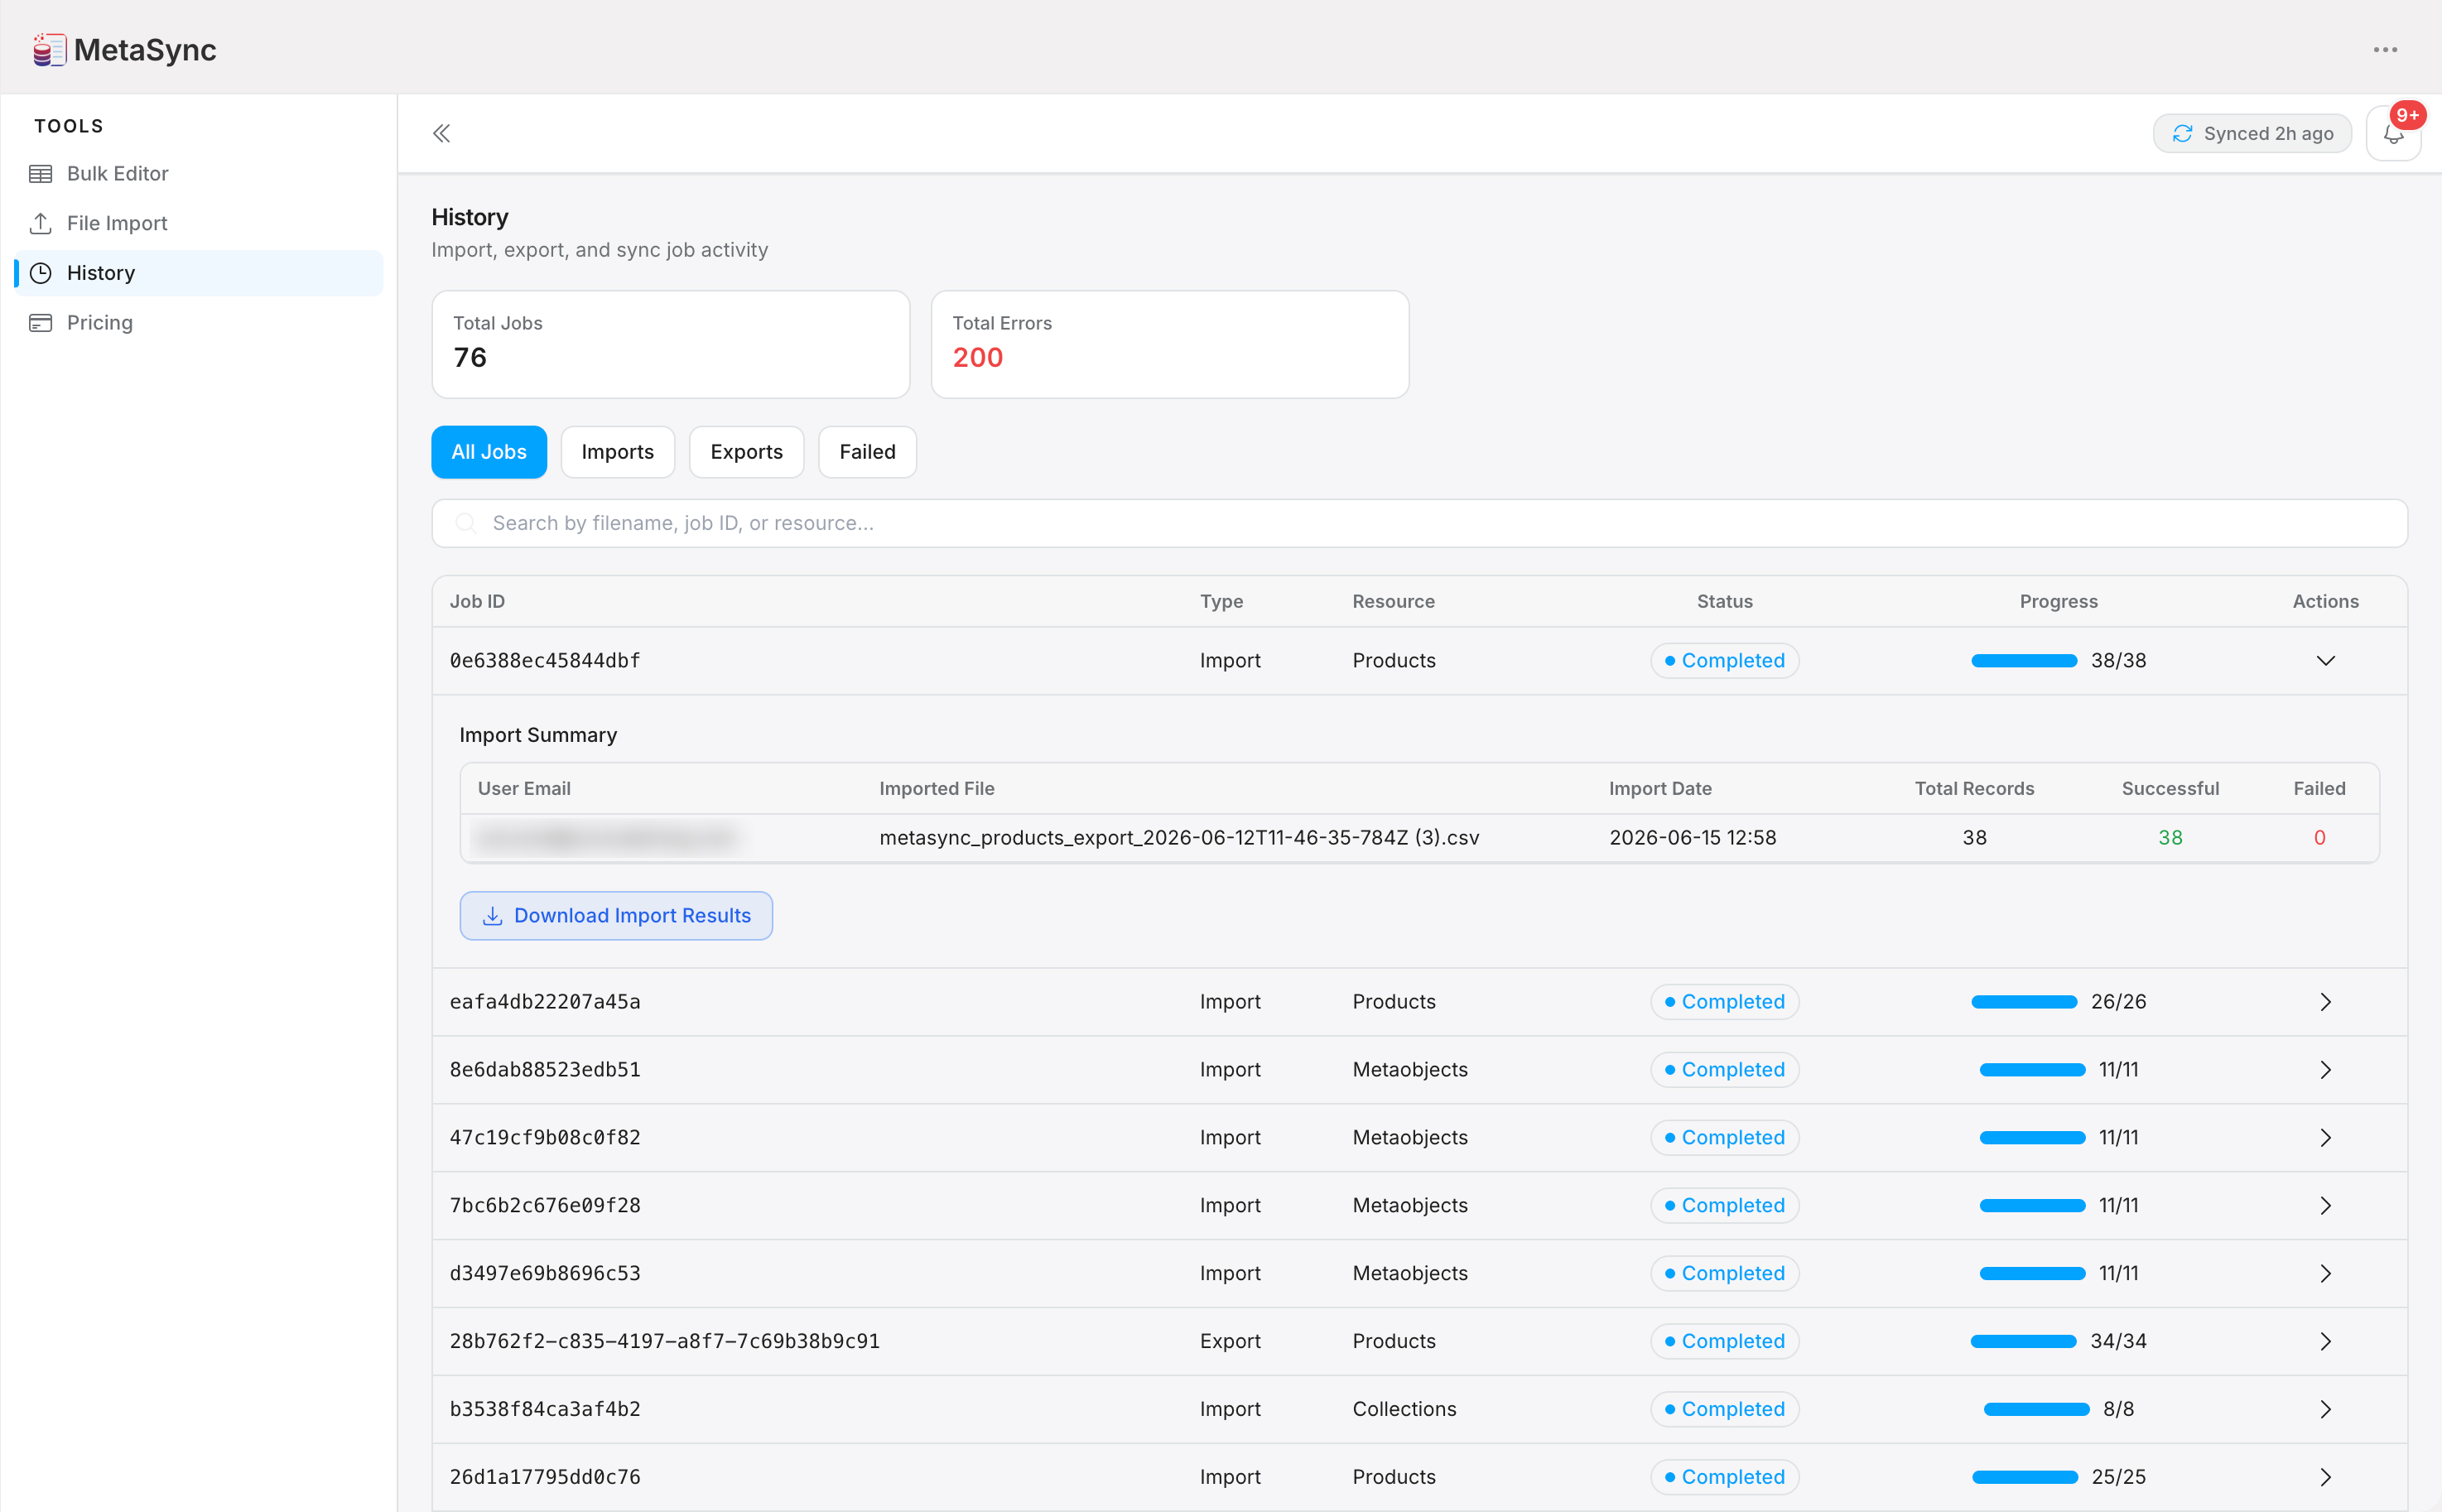This screenshot has width=2442, height=1512.
Task: Click the 34/34 progress bar
Action: [x=2024, y=1342]
